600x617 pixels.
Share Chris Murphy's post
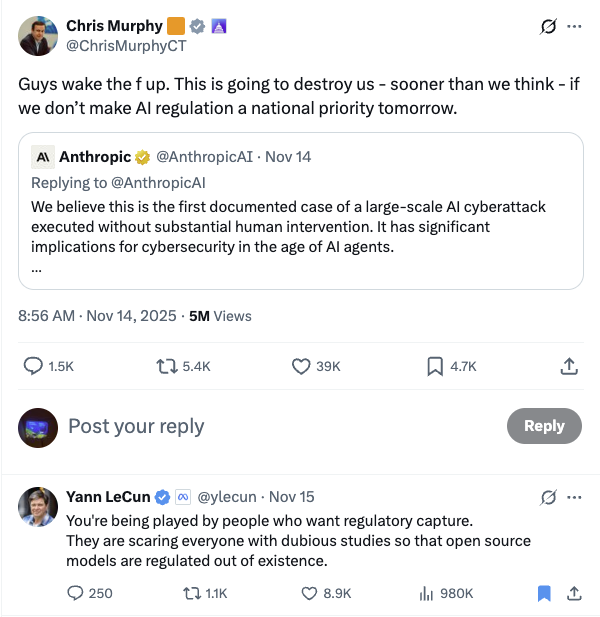569,367
